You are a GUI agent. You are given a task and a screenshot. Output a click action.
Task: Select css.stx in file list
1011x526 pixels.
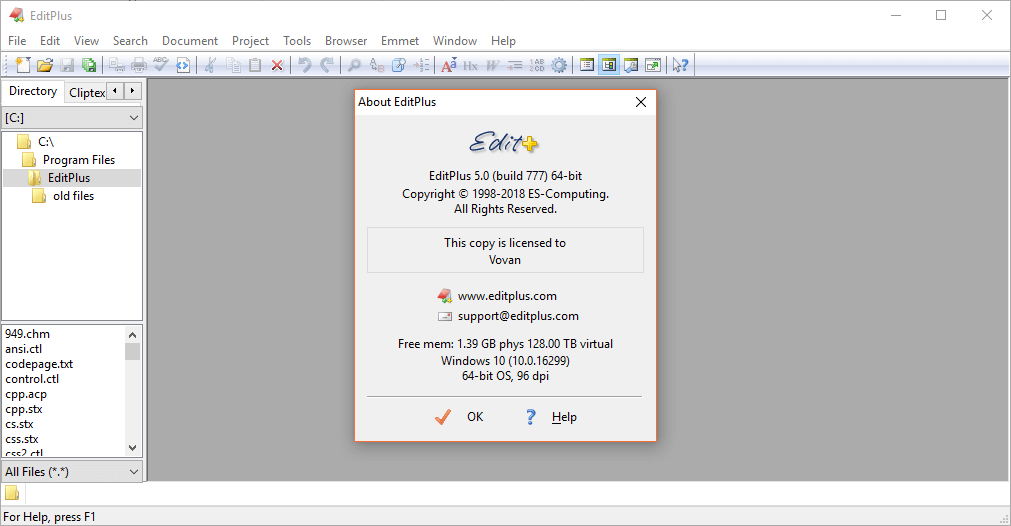pyautogui.click(x=22, y=439)
